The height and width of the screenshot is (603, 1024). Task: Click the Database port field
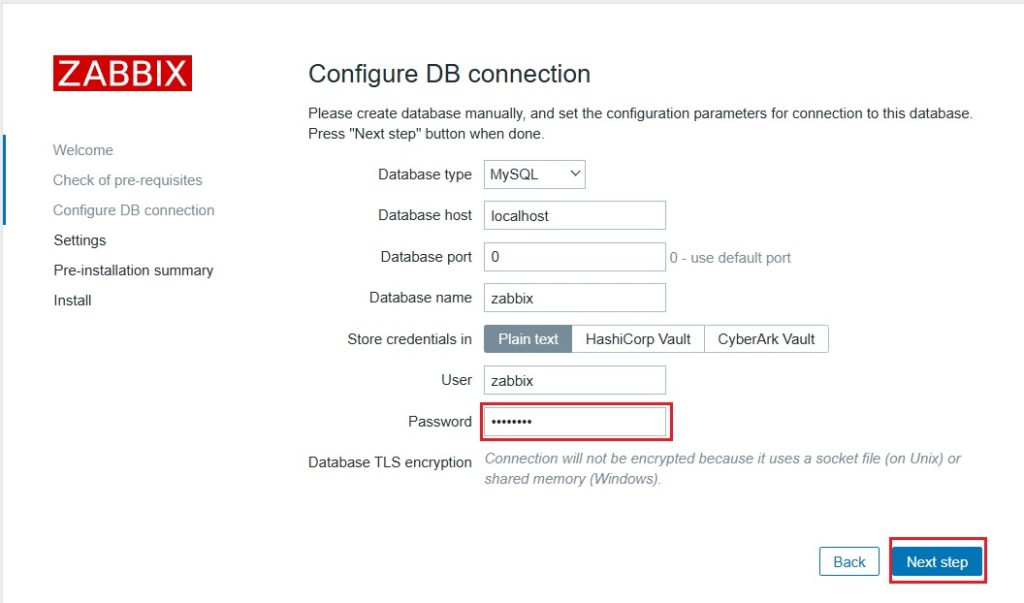[575, 257]
